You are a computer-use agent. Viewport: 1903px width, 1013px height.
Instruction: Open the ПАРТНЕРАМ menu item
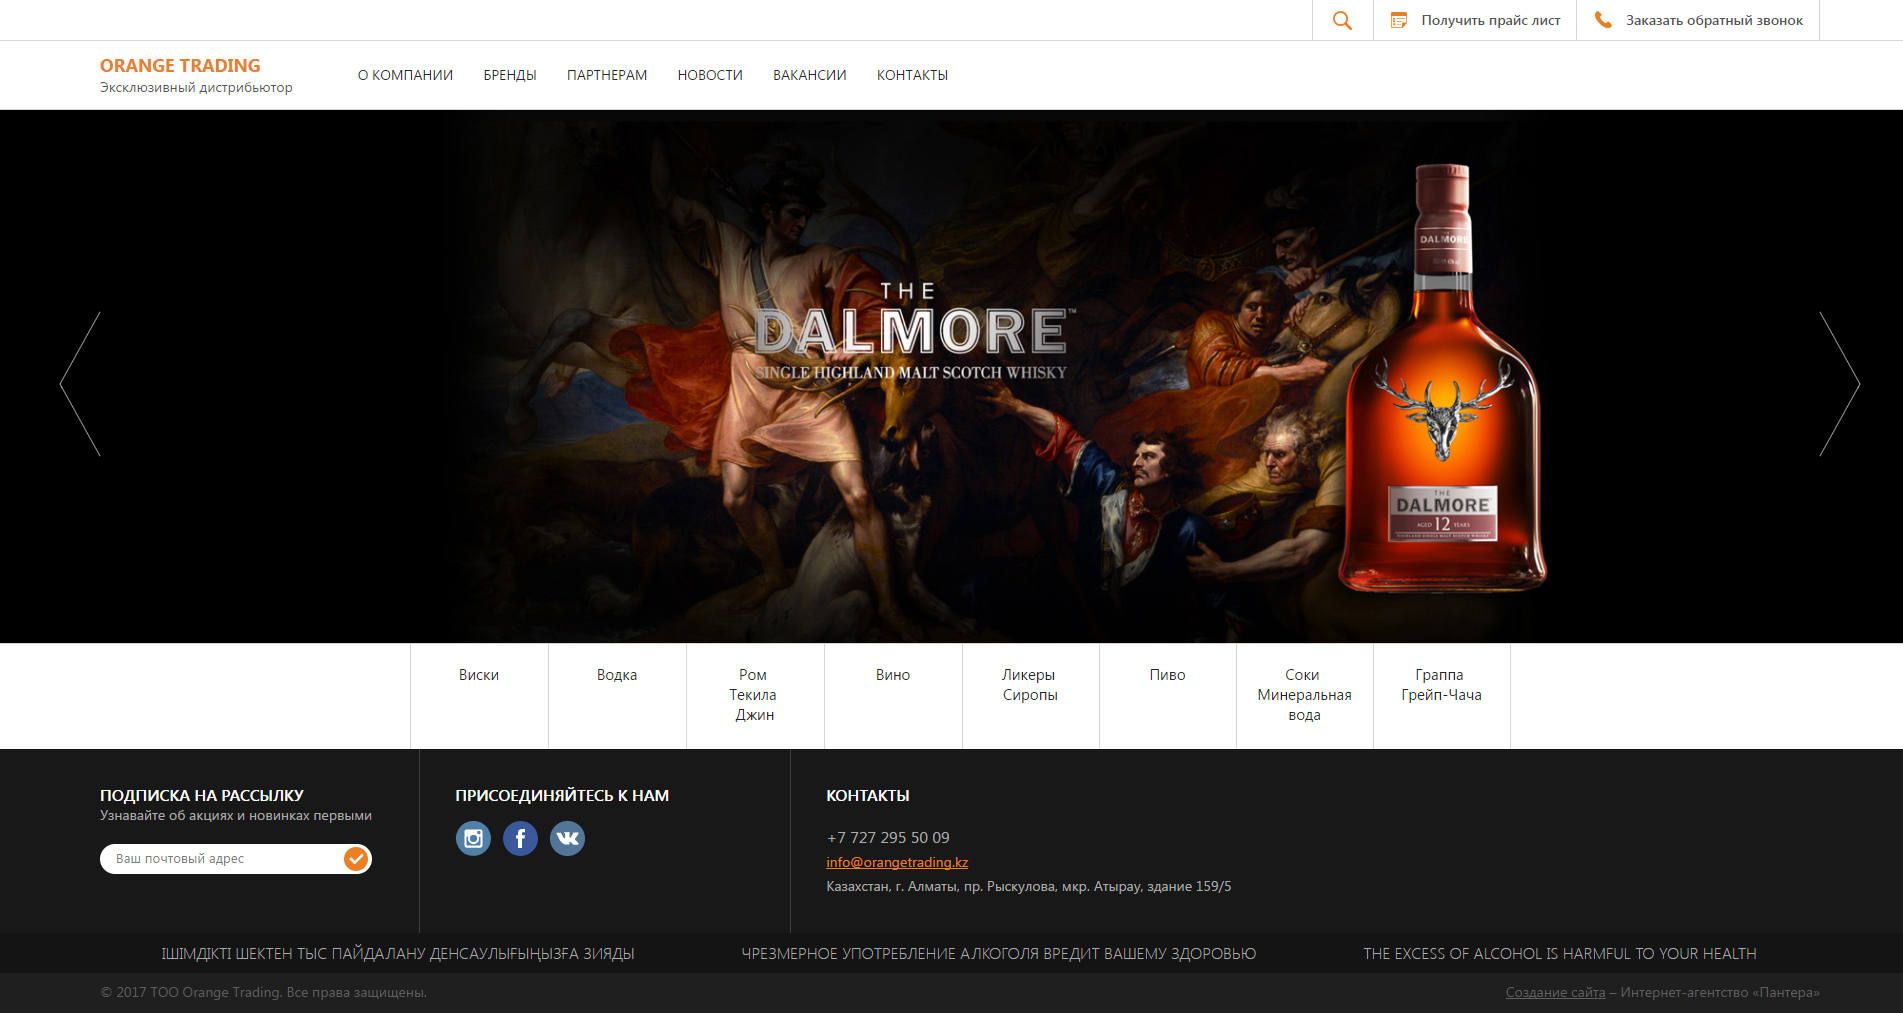(x=607, y=75)
